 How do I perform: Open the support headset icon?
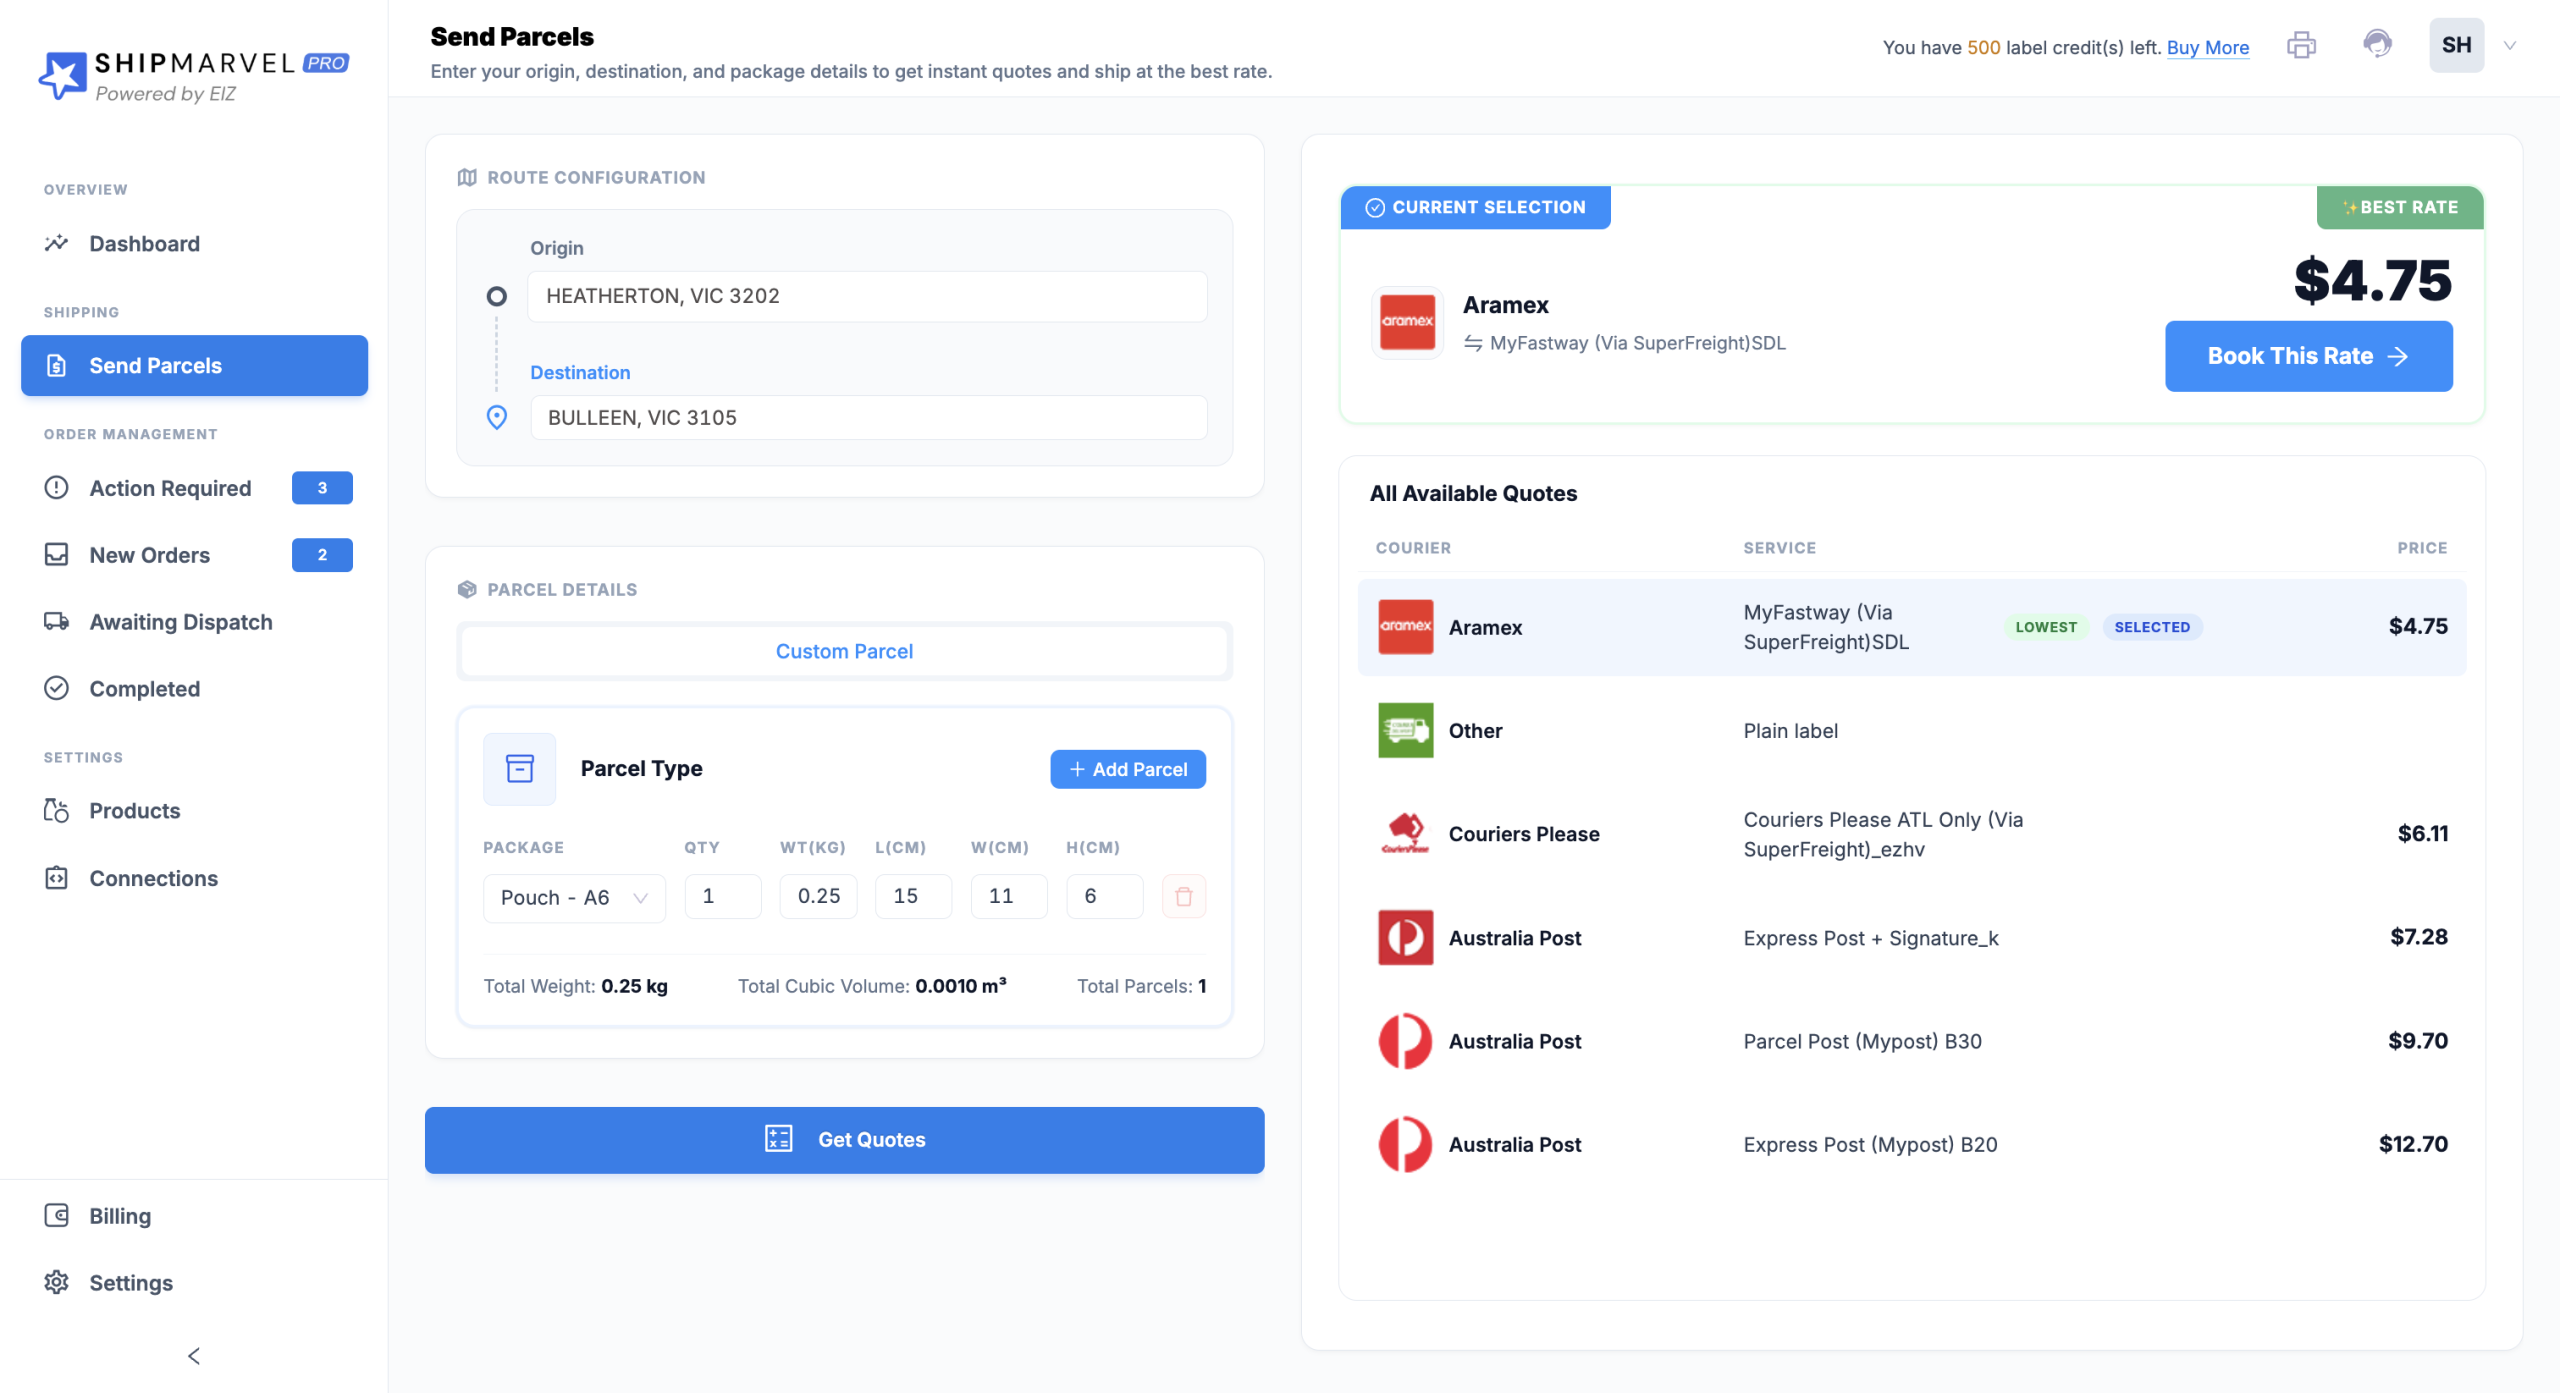click(x=2377, y=45)
